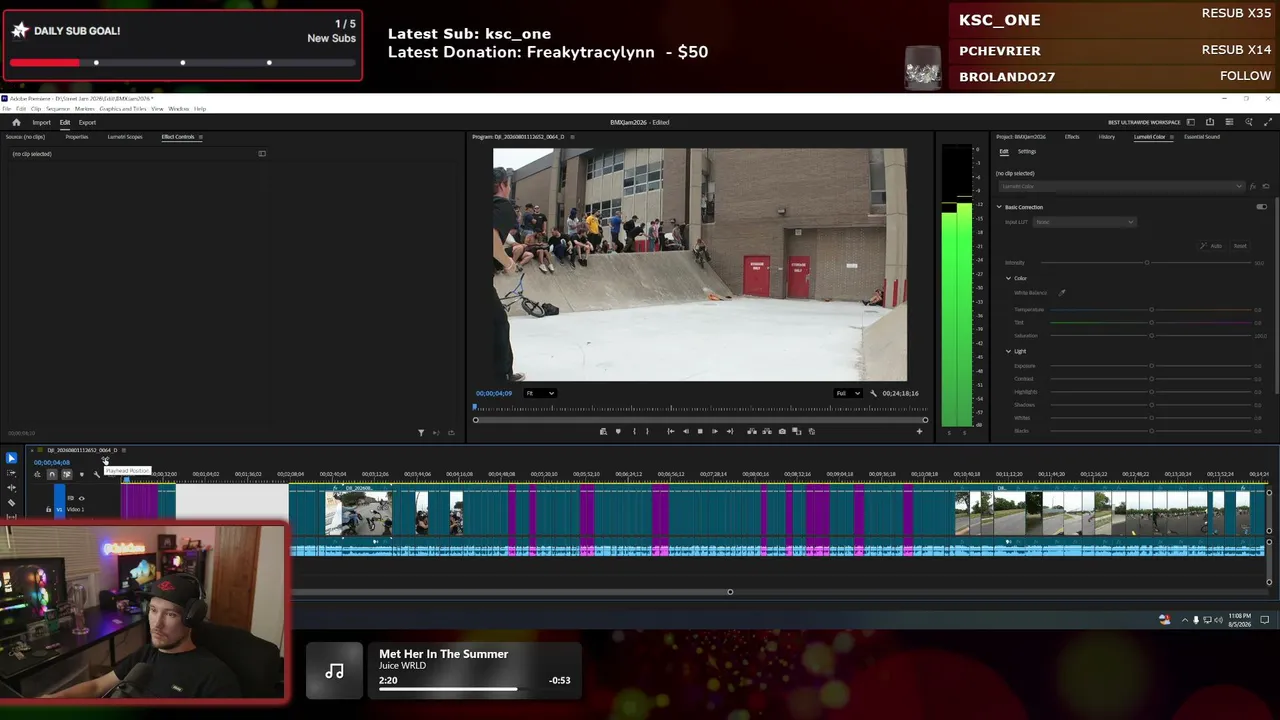Switch to the Lumetri Scopes tab
The height and width of the screenshot is (720, 1280).
(125, 137)
